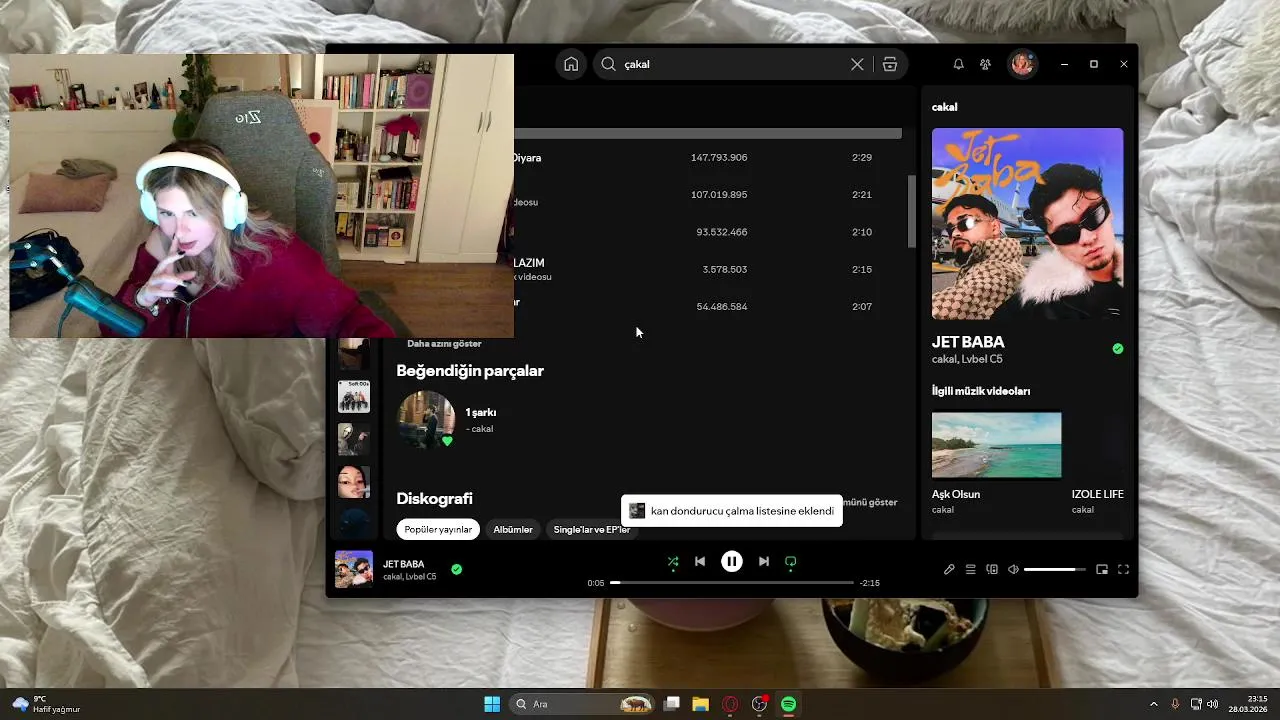
Task: Open Aşk Olsun music video thumbnail
Action: coord(997,445)
